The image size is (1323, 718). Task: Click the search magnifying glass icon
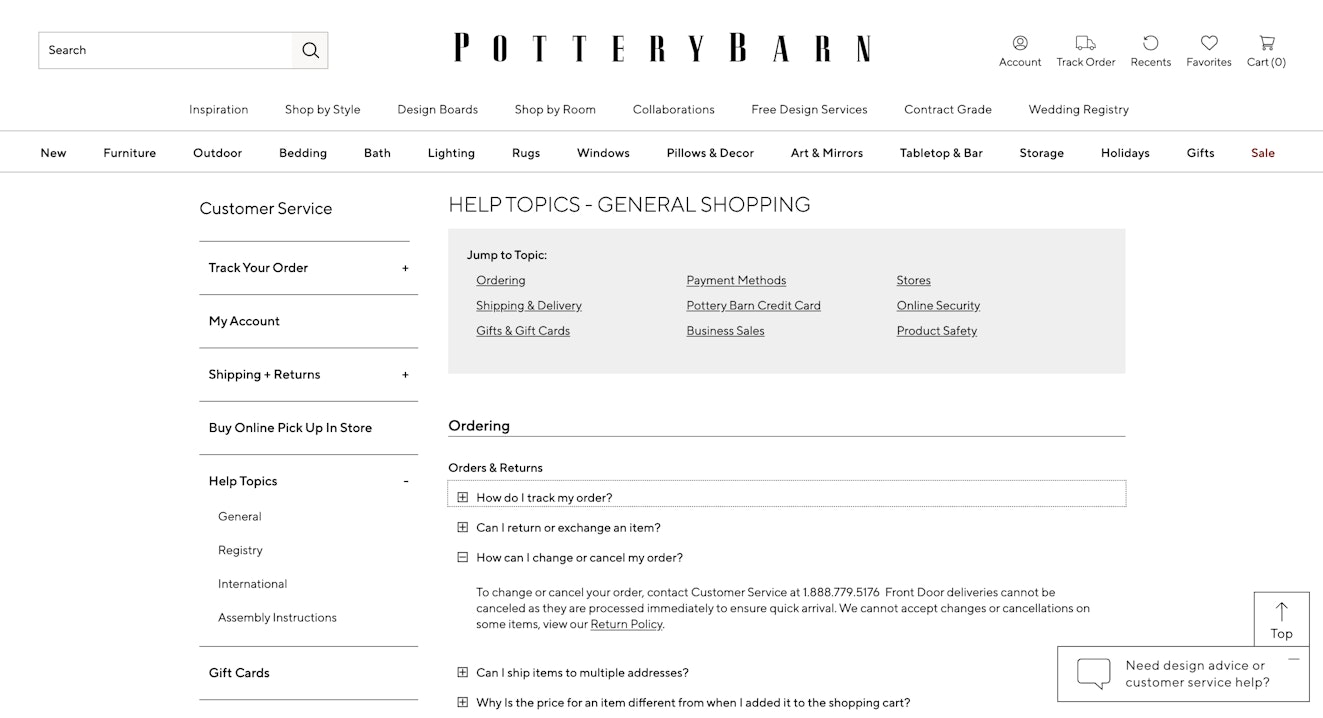(x=310, y=50)
